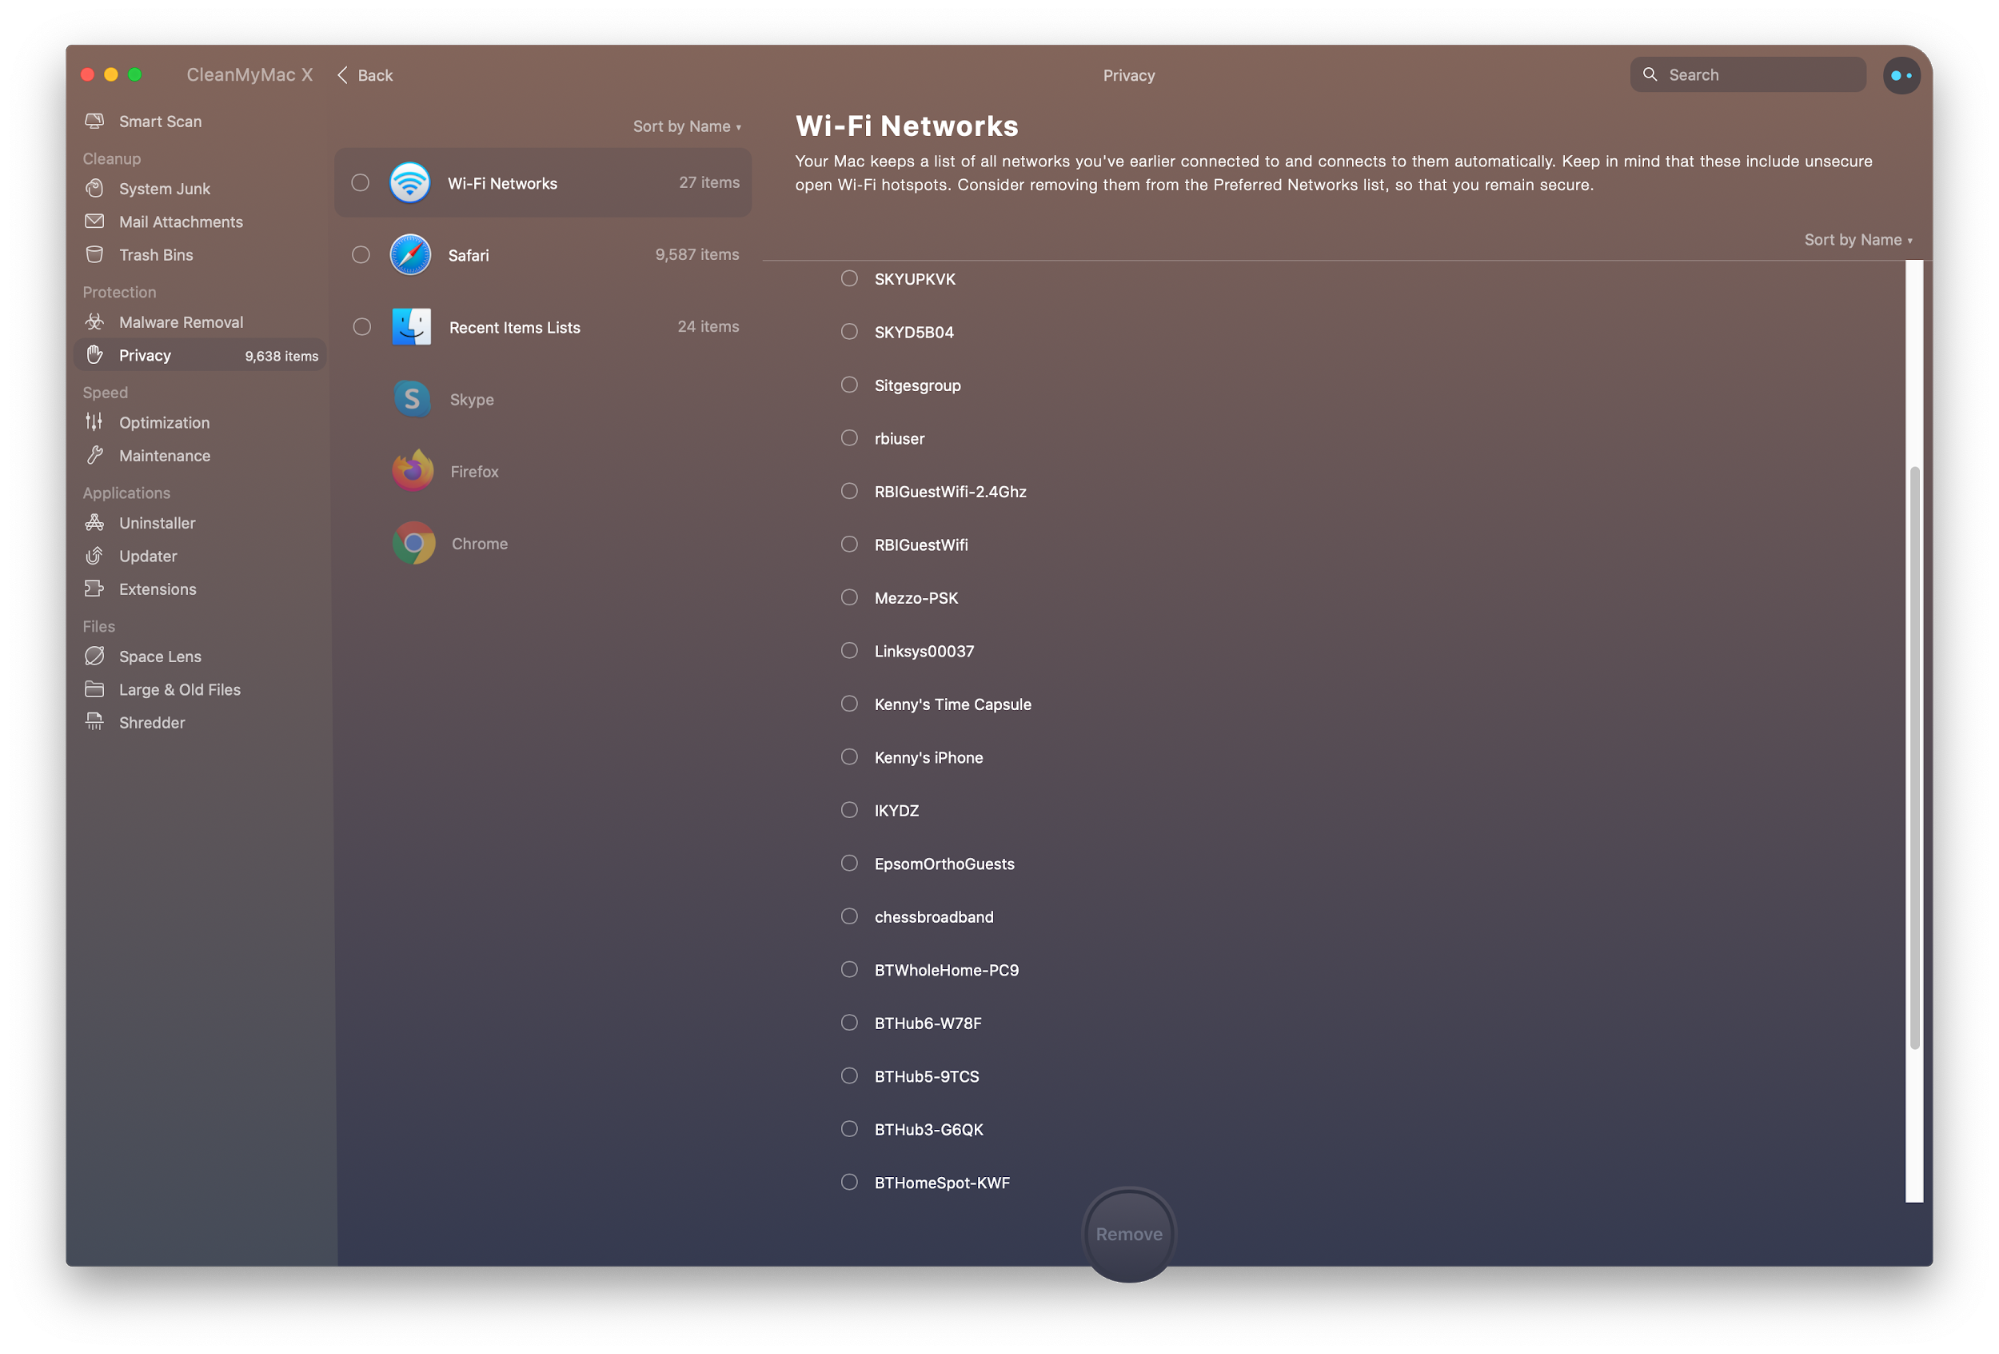Open the network list Sort by Name dropdown

pyautogui.click(x=1858, y=240)
